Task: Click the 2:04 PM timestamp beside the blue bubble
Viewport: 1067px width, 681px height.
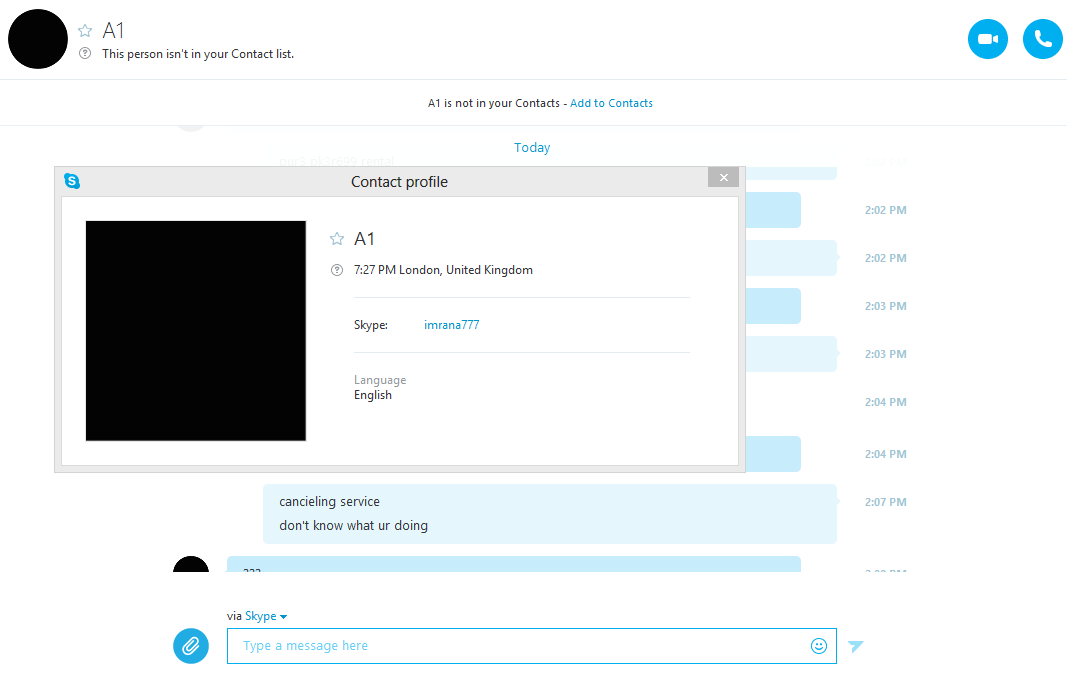Action: coord(885,454)
